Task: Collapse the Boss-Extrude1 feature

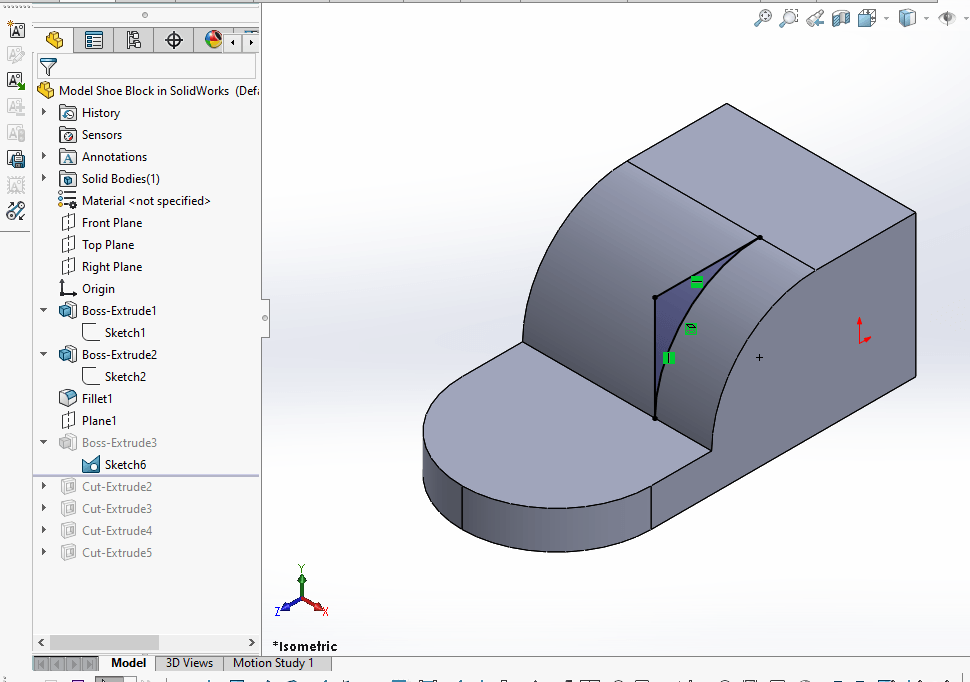Action: [x=44, y=311]
